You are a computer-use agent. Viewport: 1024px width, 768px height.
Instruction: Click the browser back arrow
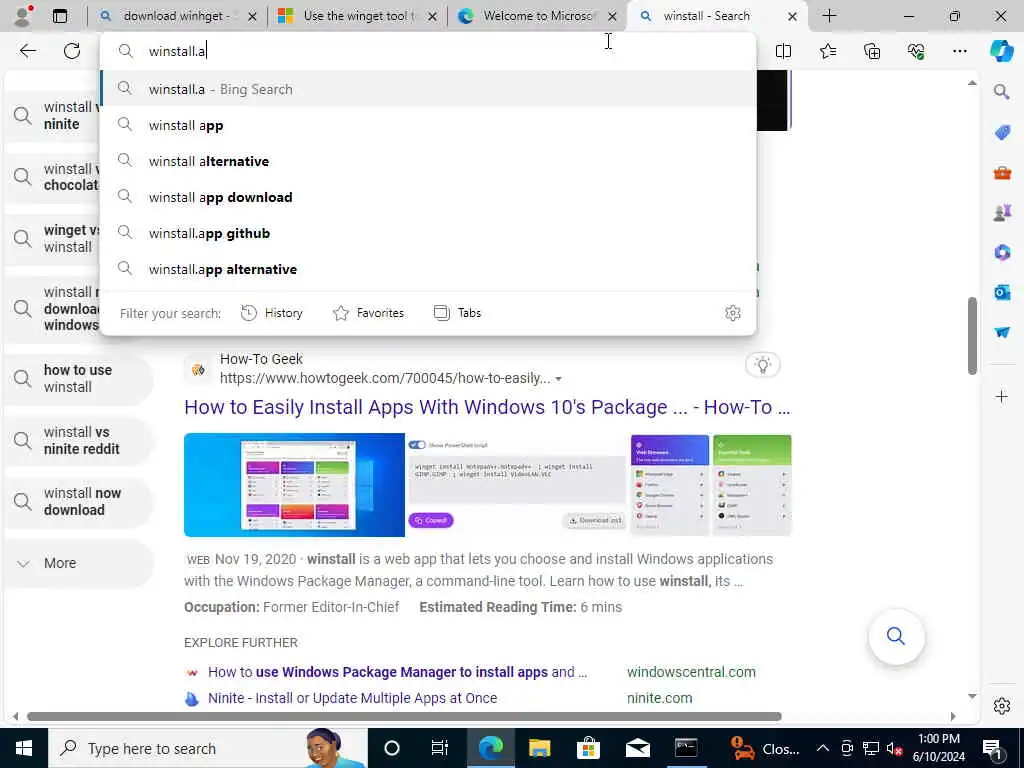click(x=27, y=51)
